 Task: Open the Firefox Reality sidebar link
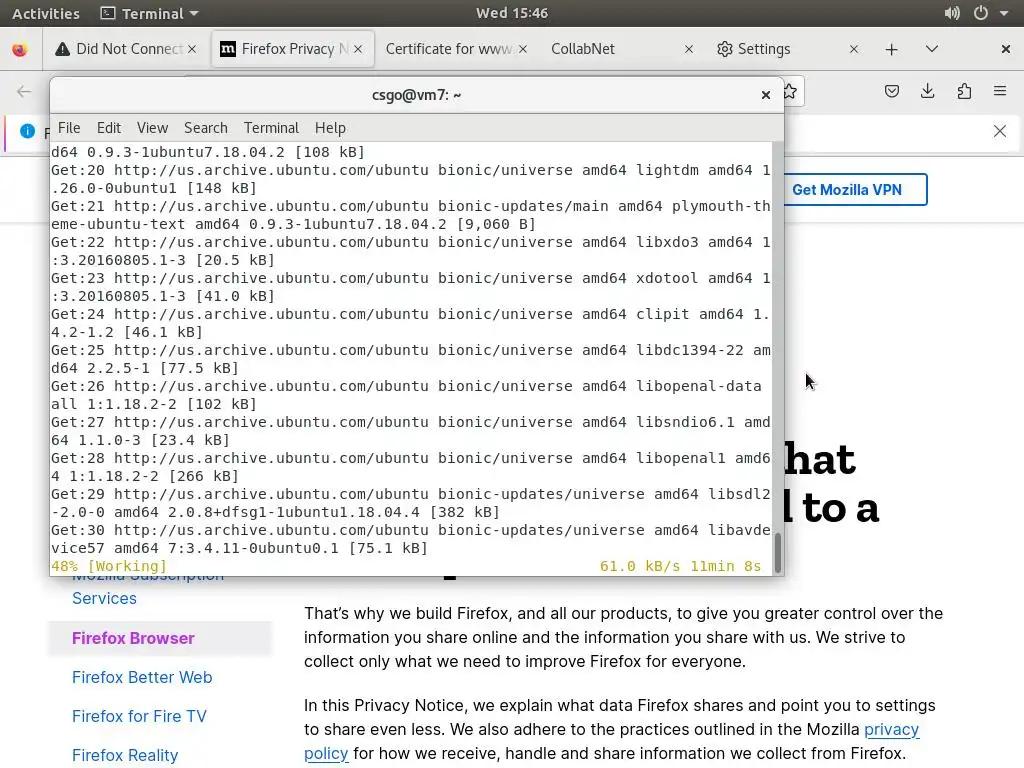pos(125,756)
